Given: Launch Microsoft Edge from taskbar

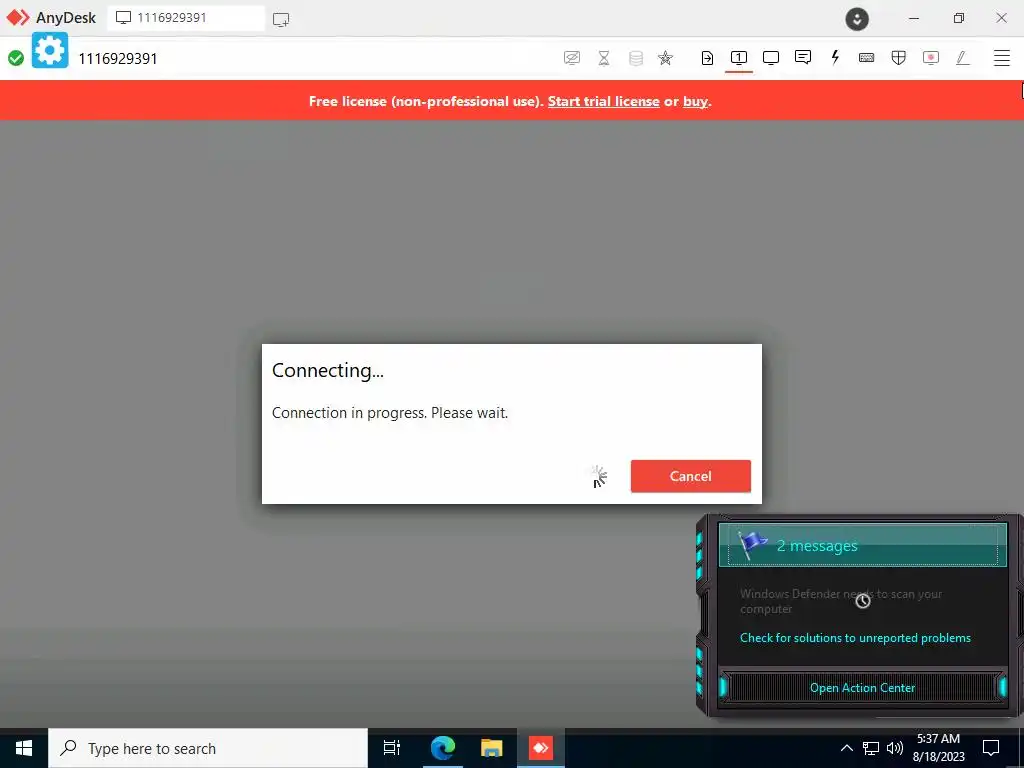Looking at the screenshot, I should tap(442, 748).
